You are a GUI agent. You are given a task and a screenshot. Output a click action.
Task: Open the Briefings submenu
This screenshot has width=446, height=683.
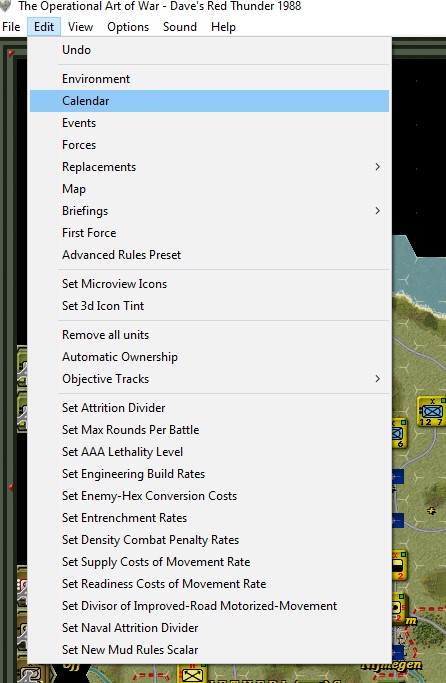coord(209,211)
